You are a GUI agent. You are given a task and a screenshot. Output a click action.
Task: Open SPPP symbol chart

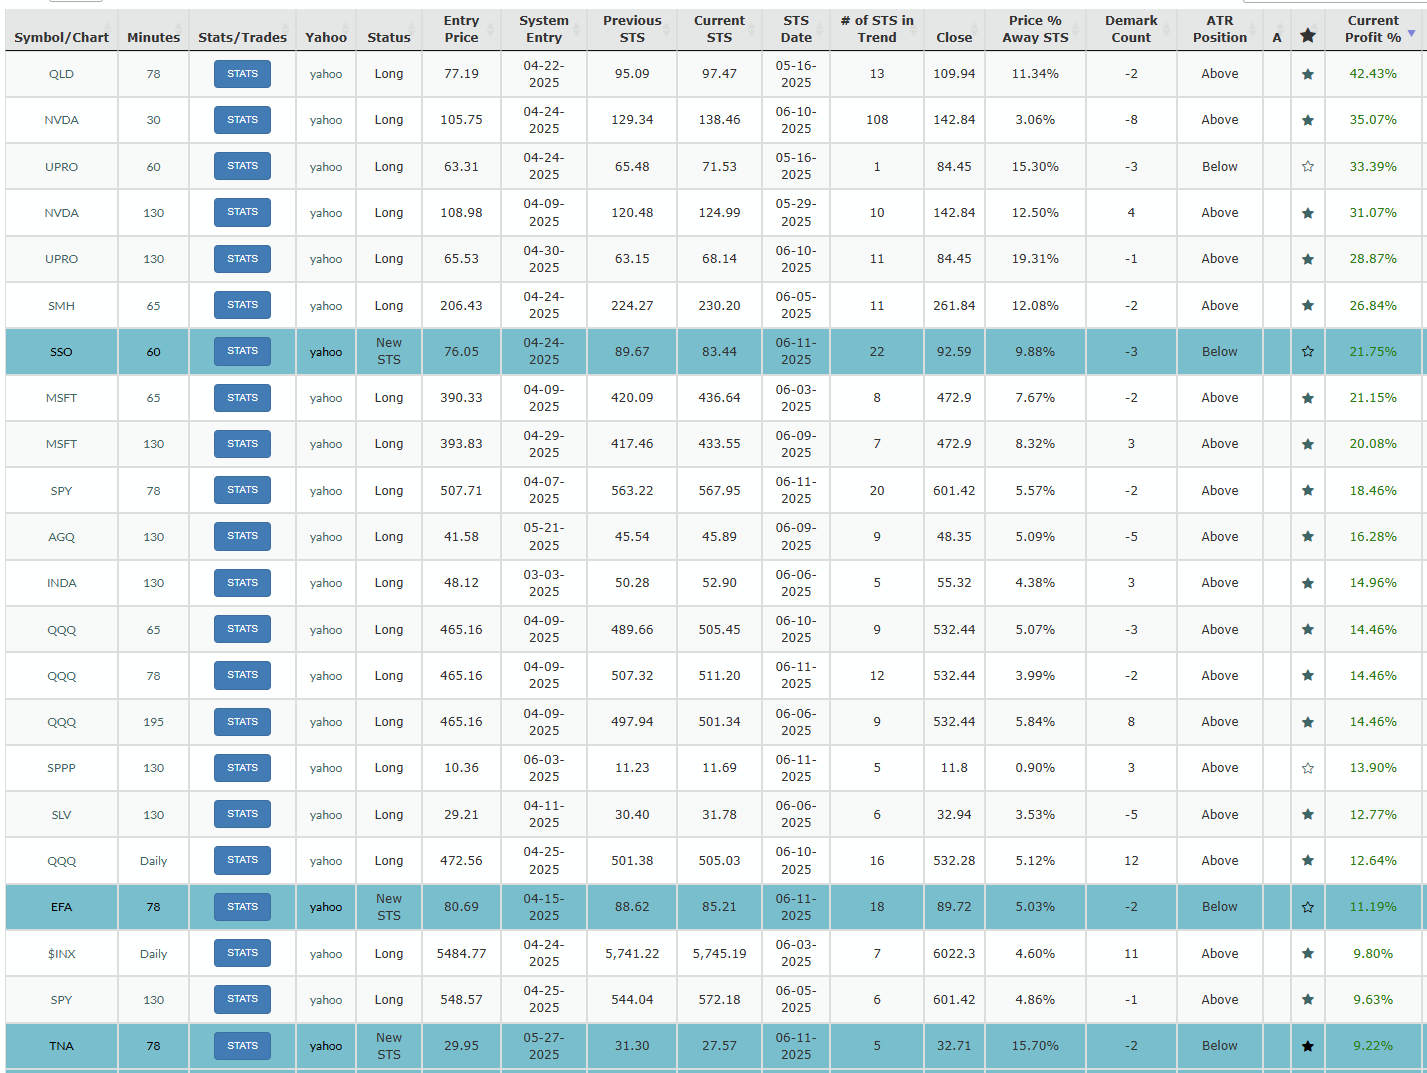tap(61, 768)
